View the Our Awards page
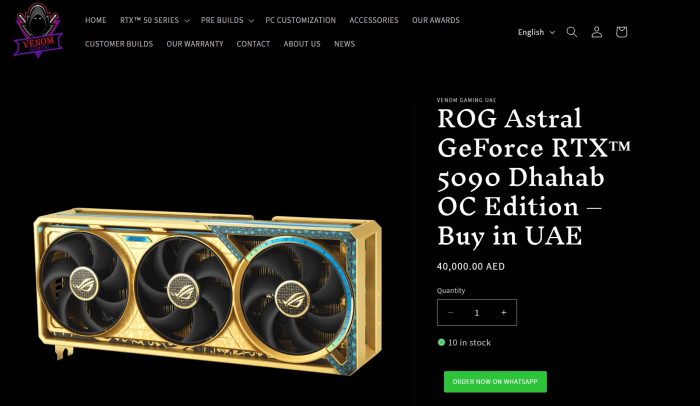This screenshot has width=700, height=406. 436,21
